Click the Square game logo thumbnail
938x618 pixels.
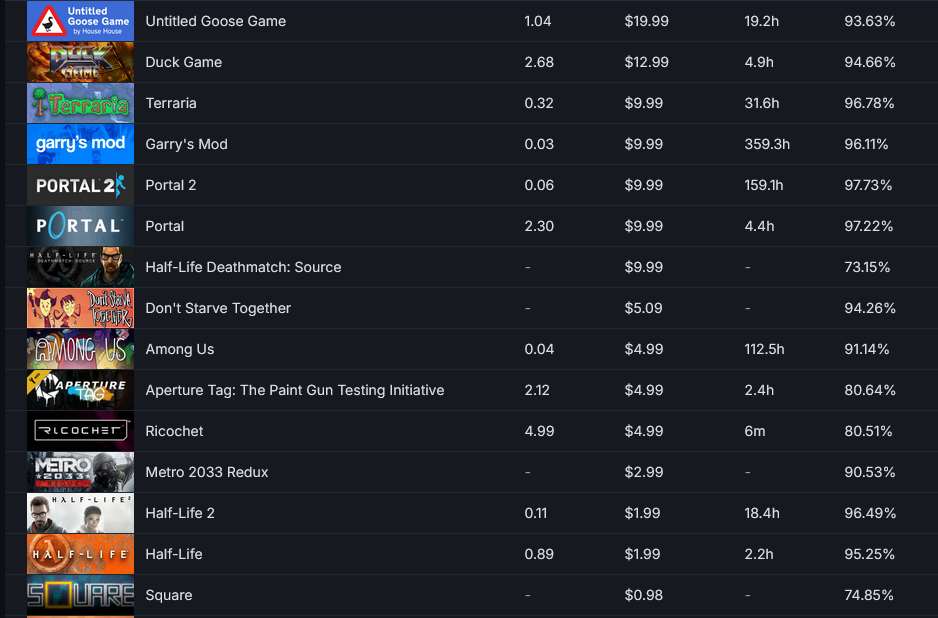pos(80,595)
